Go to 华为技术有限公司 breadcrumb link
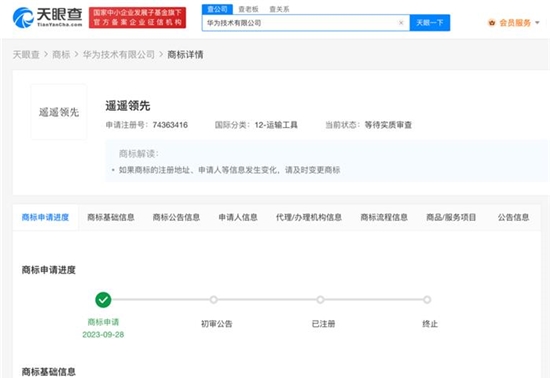The image size is (550, 378). pyautogui.click(x=119, y=55)
